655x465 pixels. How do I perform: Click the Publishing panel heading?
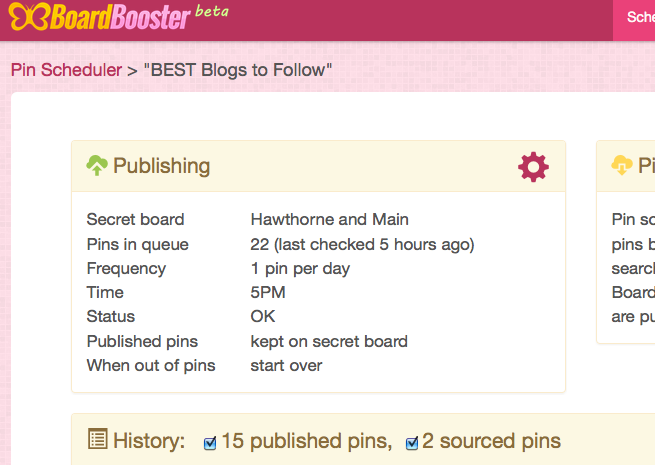(162, 165)
